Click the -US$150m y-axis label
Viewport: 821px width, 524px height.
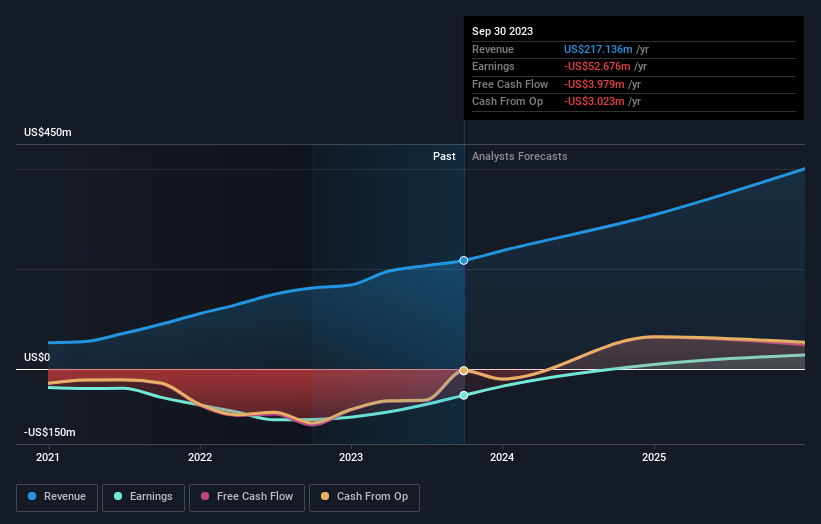[50, 432]
